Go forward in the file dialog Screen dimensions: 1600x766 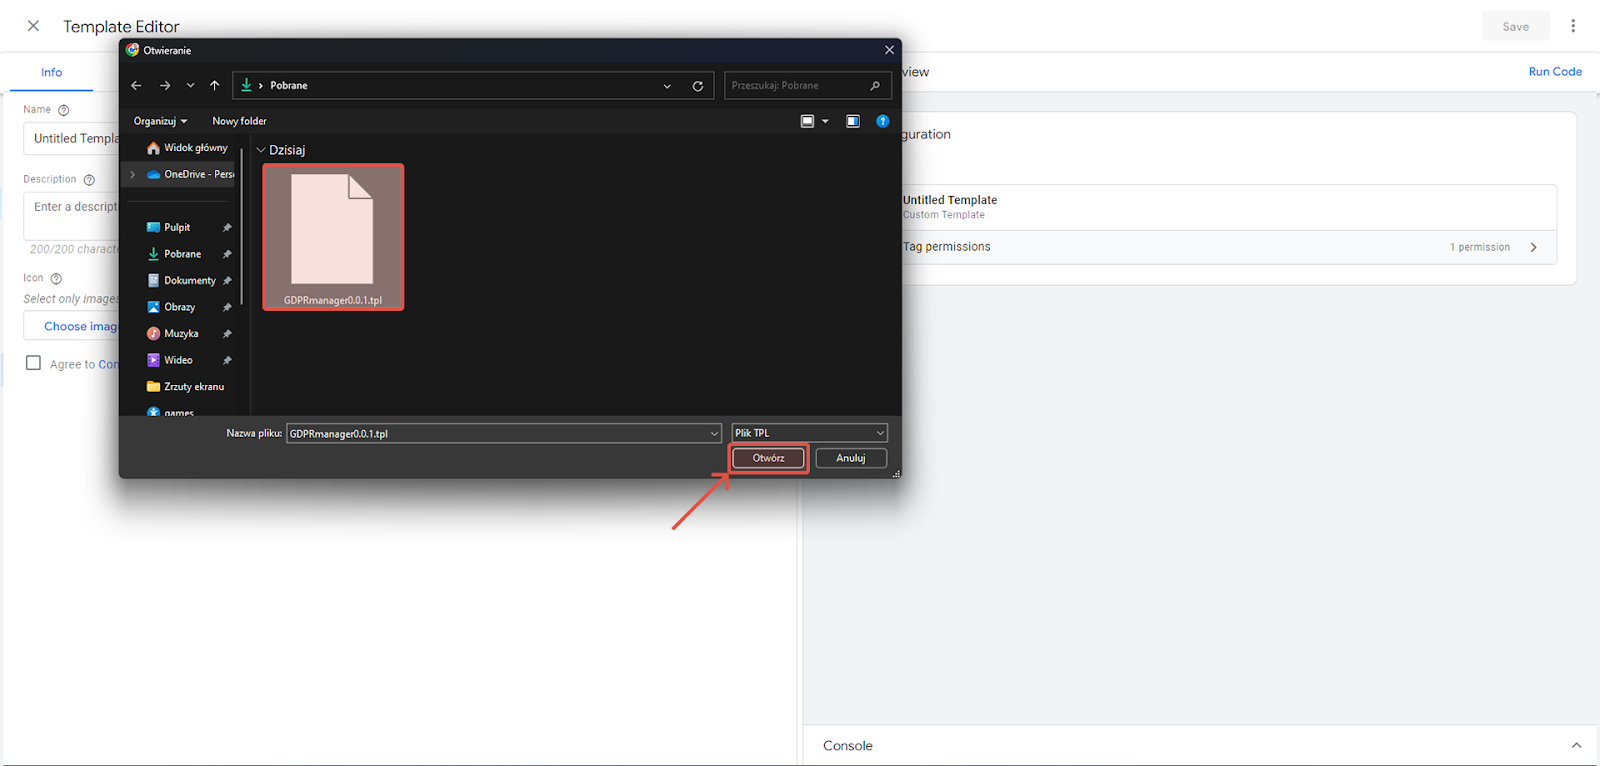pos(165,86)
